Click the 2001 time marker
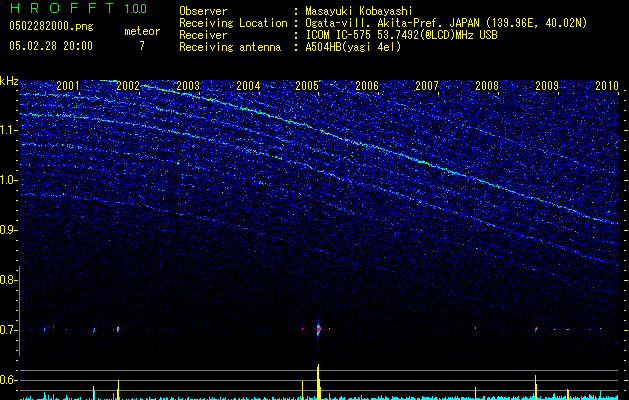 [68, 85]
